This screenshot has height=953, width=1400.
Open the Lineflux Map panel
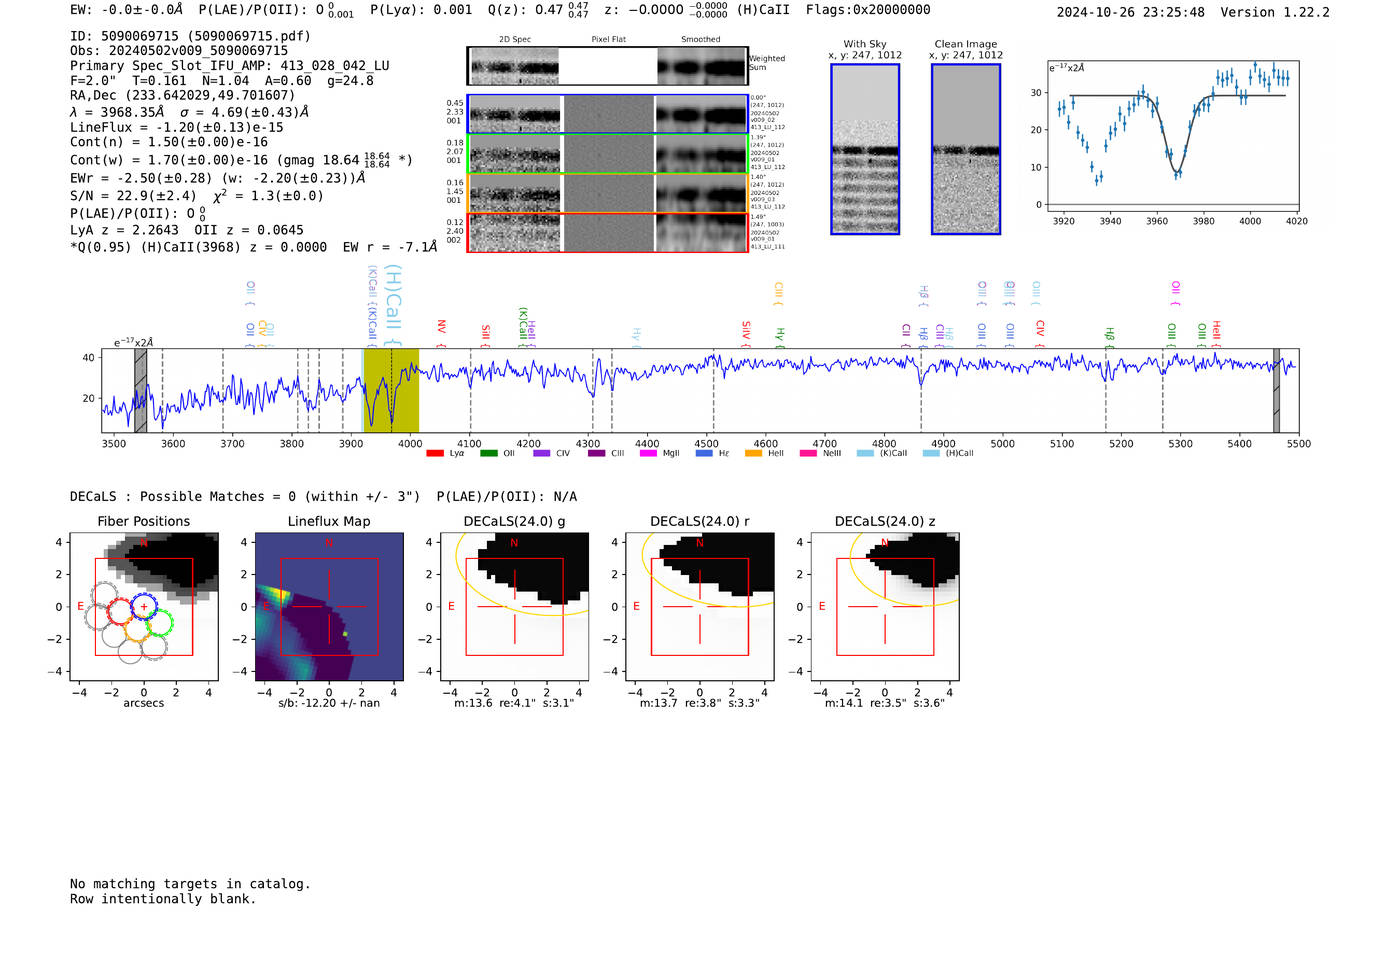tap(329, 607)
